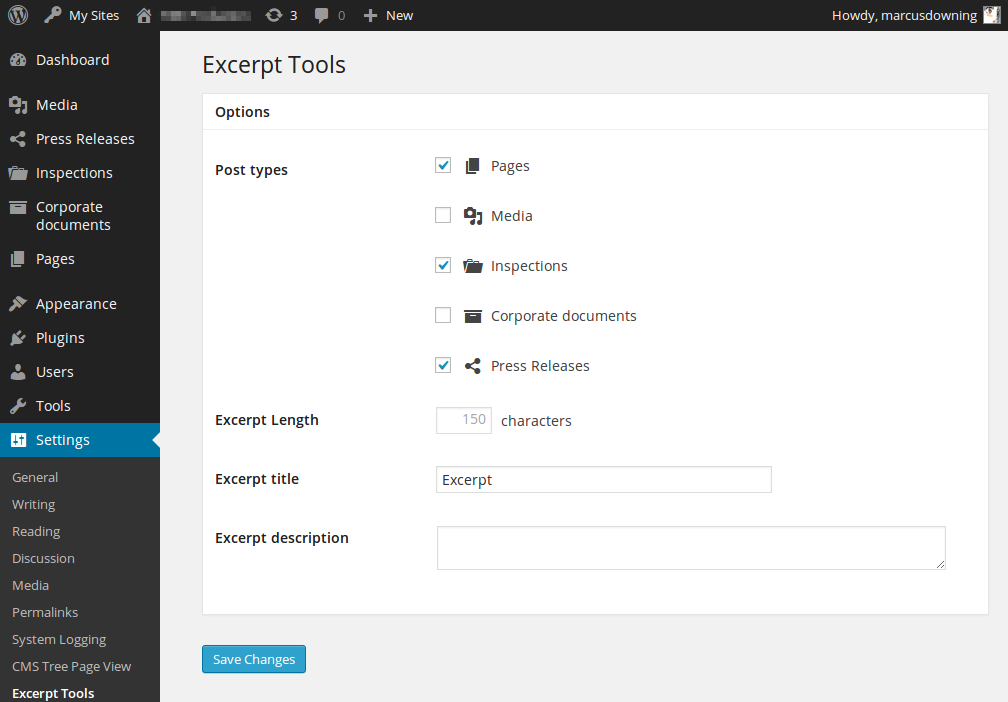Open Media settings submenu link

point(30,585)
